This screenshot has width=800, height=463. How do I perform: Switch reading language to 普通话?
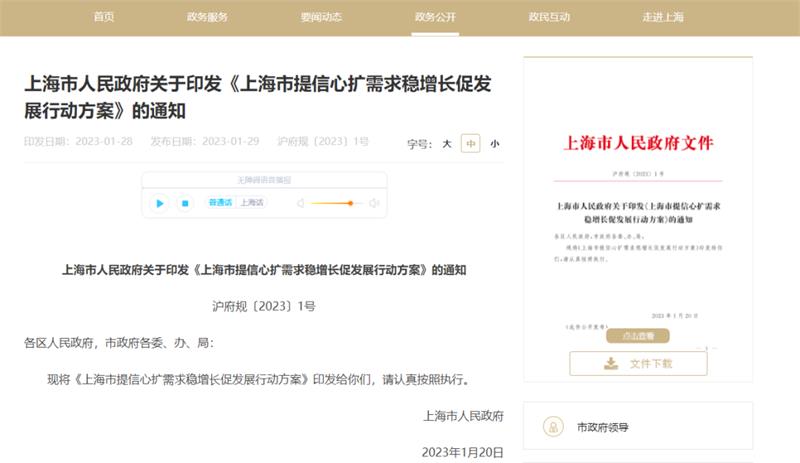click(220, 203)
